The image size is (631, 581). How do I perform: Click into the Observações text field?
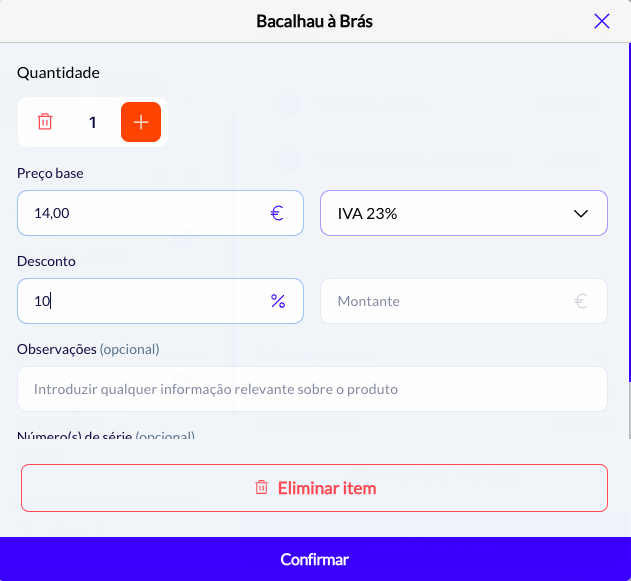click(x=312, y=389)
